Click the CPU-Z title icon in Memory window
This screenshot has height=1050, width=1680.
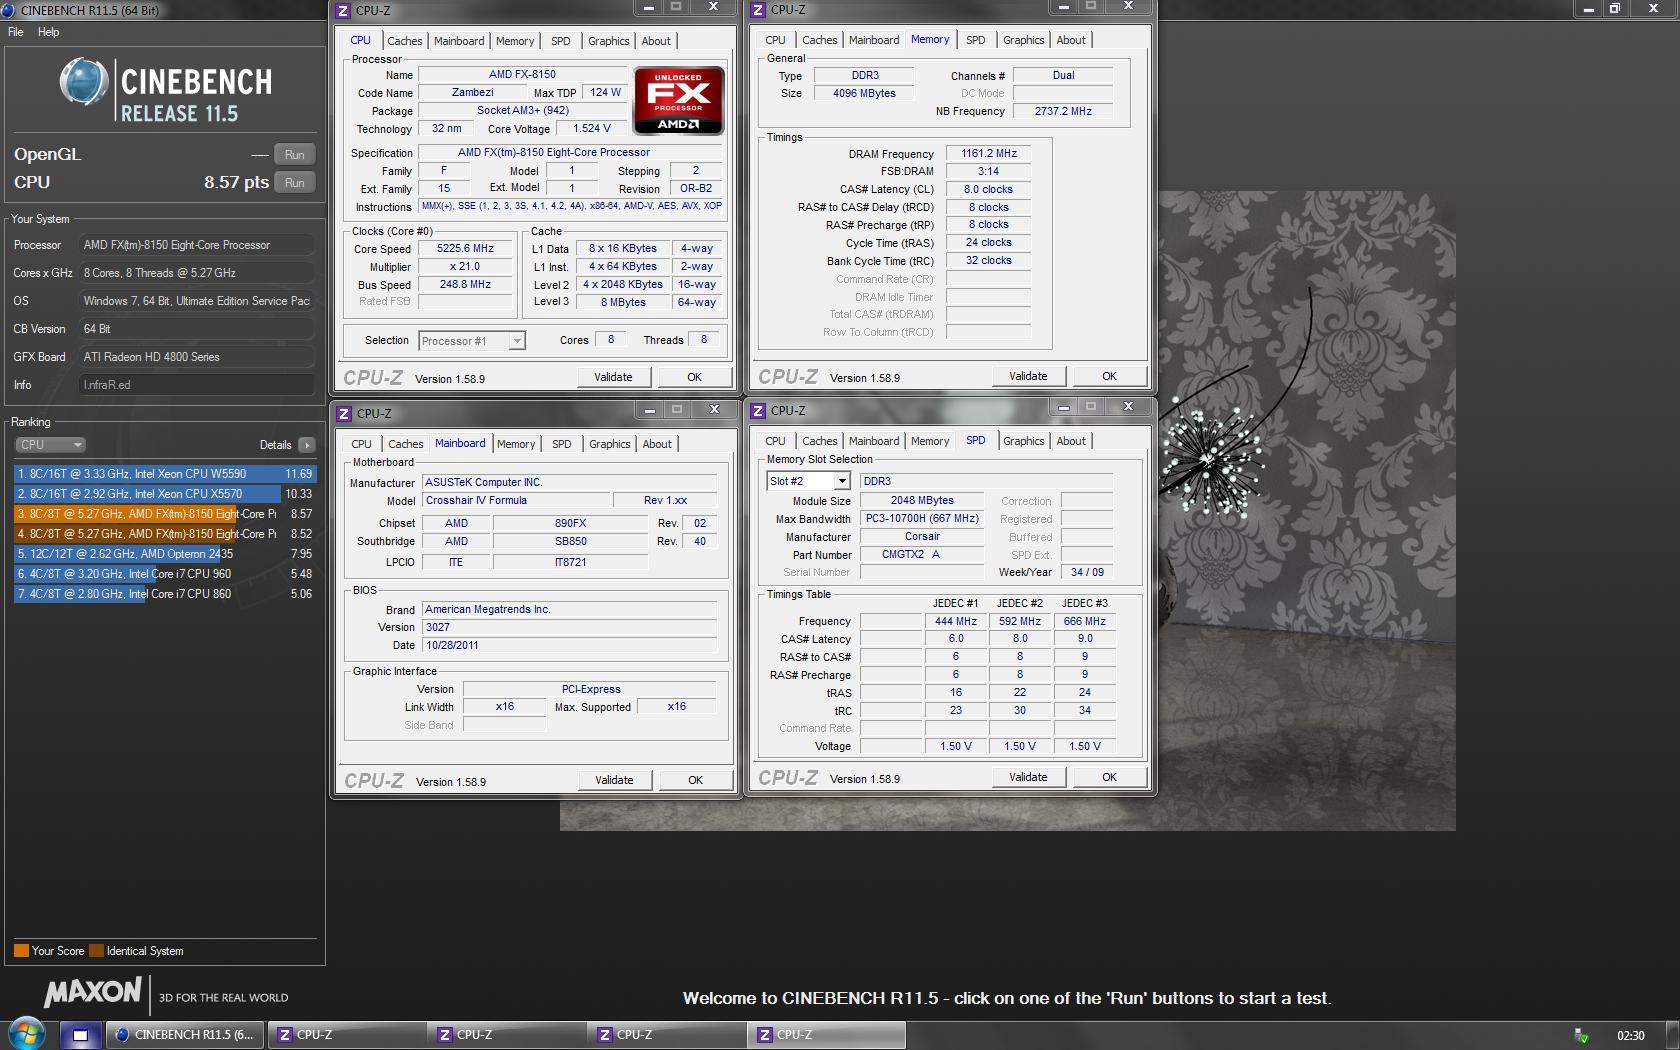click(758, 9)
